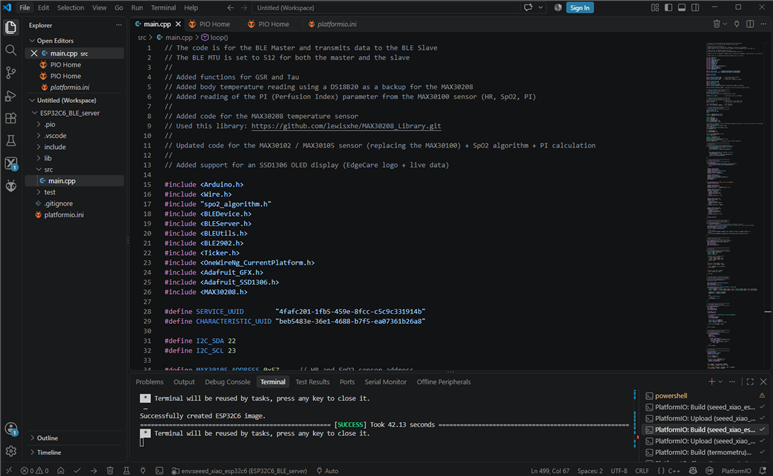Image resolution: width=773 pixels, height=476 pixels.
Task: Toggle bottom Panel visibility
Action: point(681,7)
